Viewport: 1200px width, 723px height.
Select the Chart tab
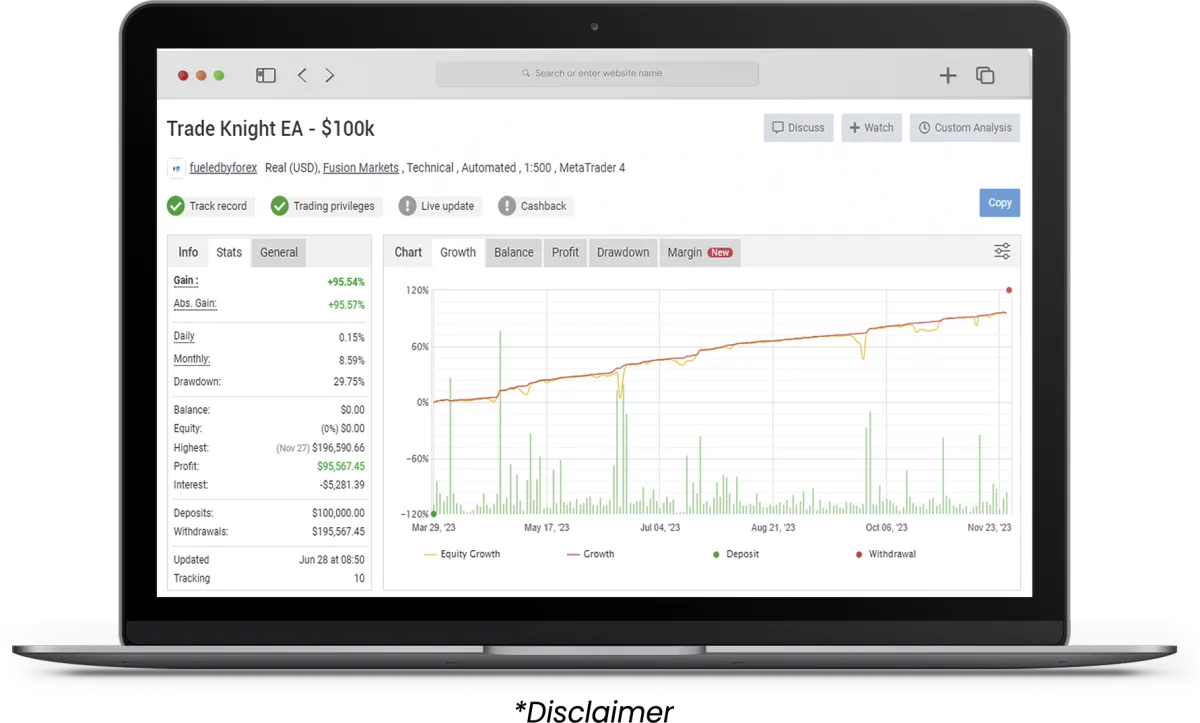(408, 252)
